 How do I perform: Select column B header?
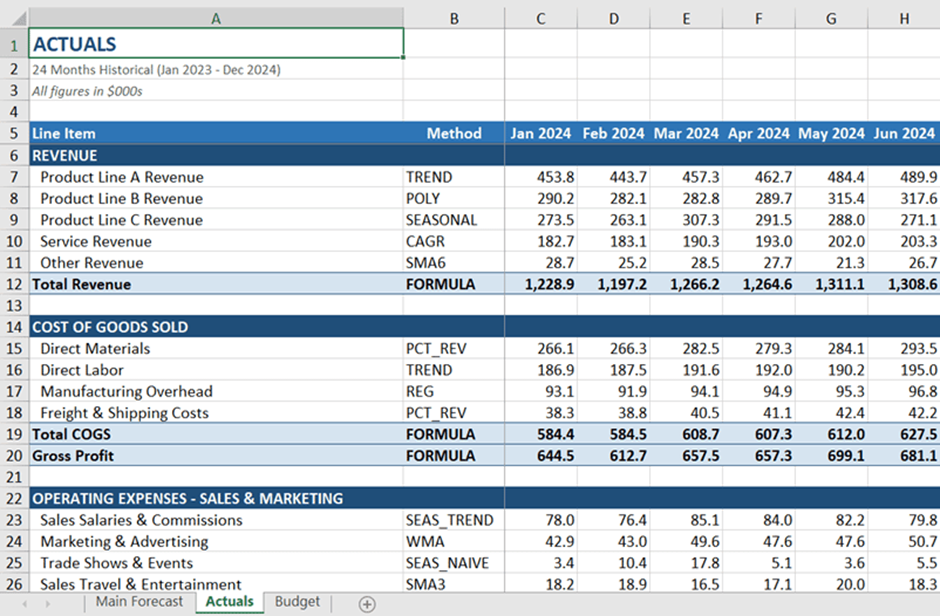[x=454, y=18]
